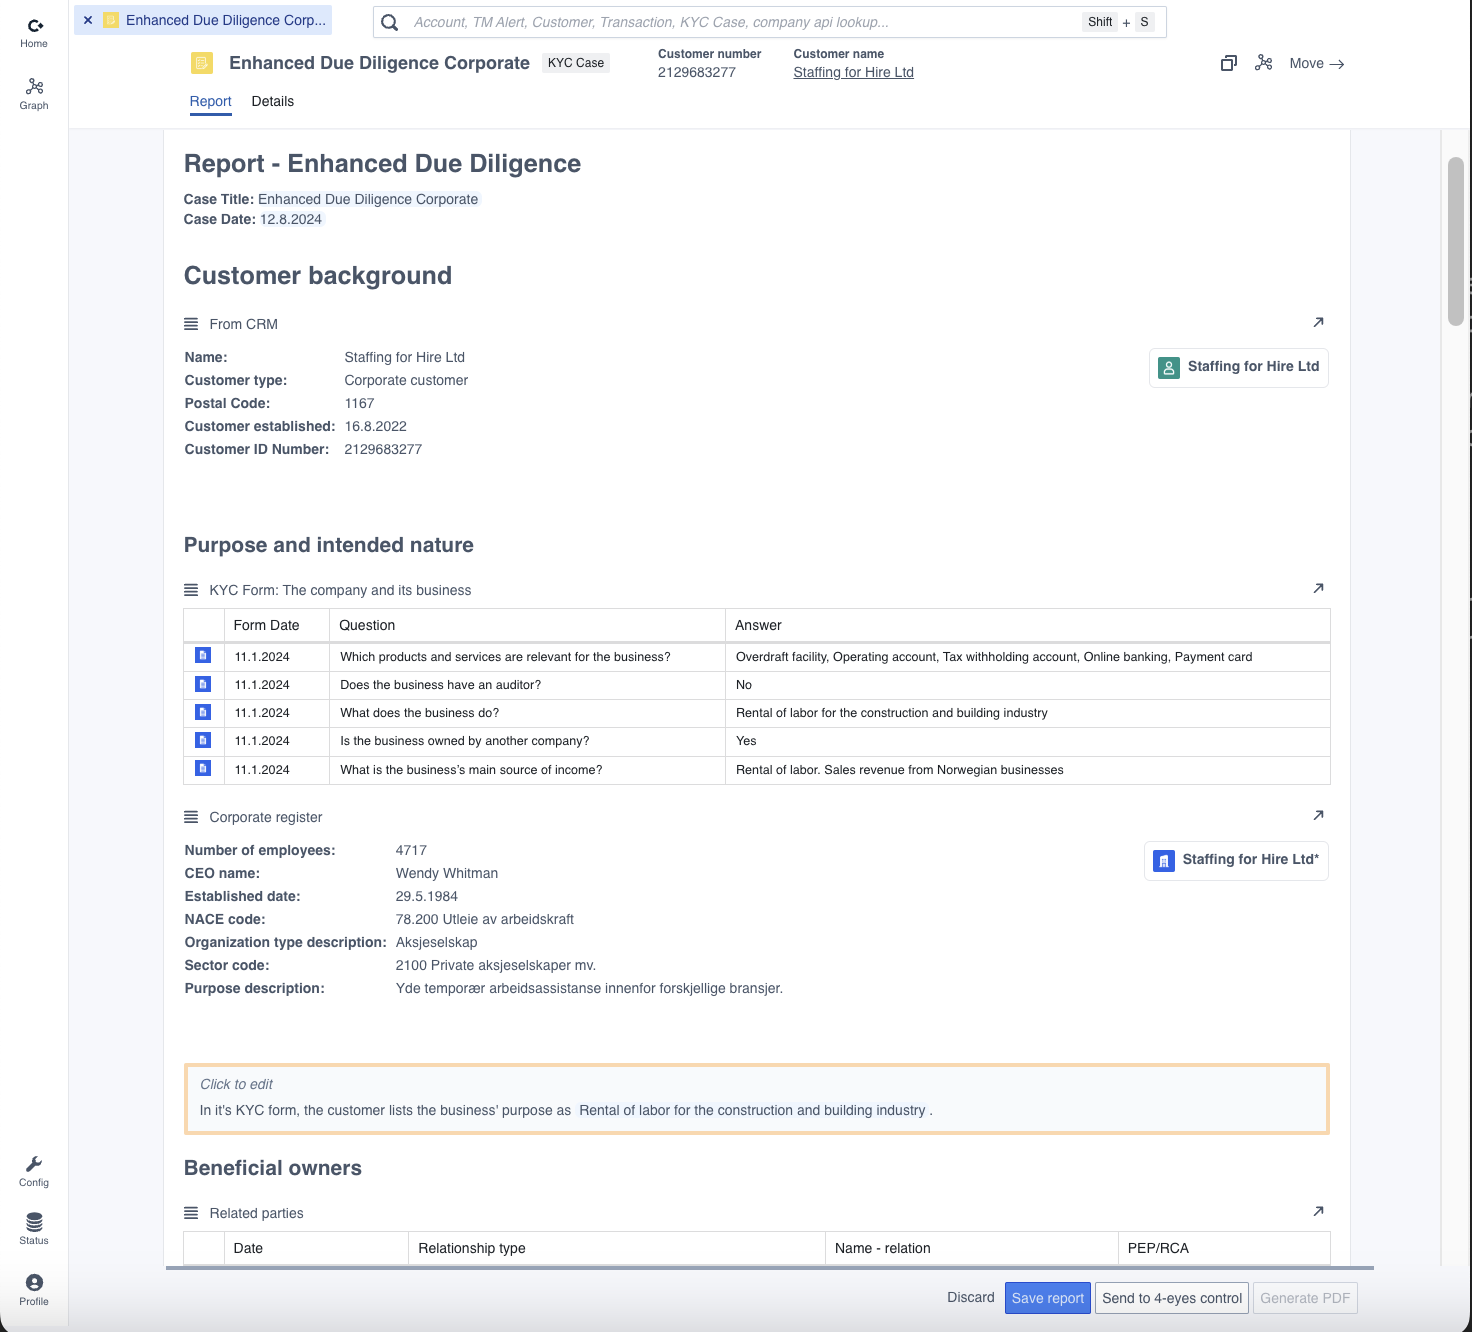Click the '78.200 Utleie av arbeidskraft' NACE code
The width and height of the screenshot is (1472, 1332).
[x=485, y=919]
